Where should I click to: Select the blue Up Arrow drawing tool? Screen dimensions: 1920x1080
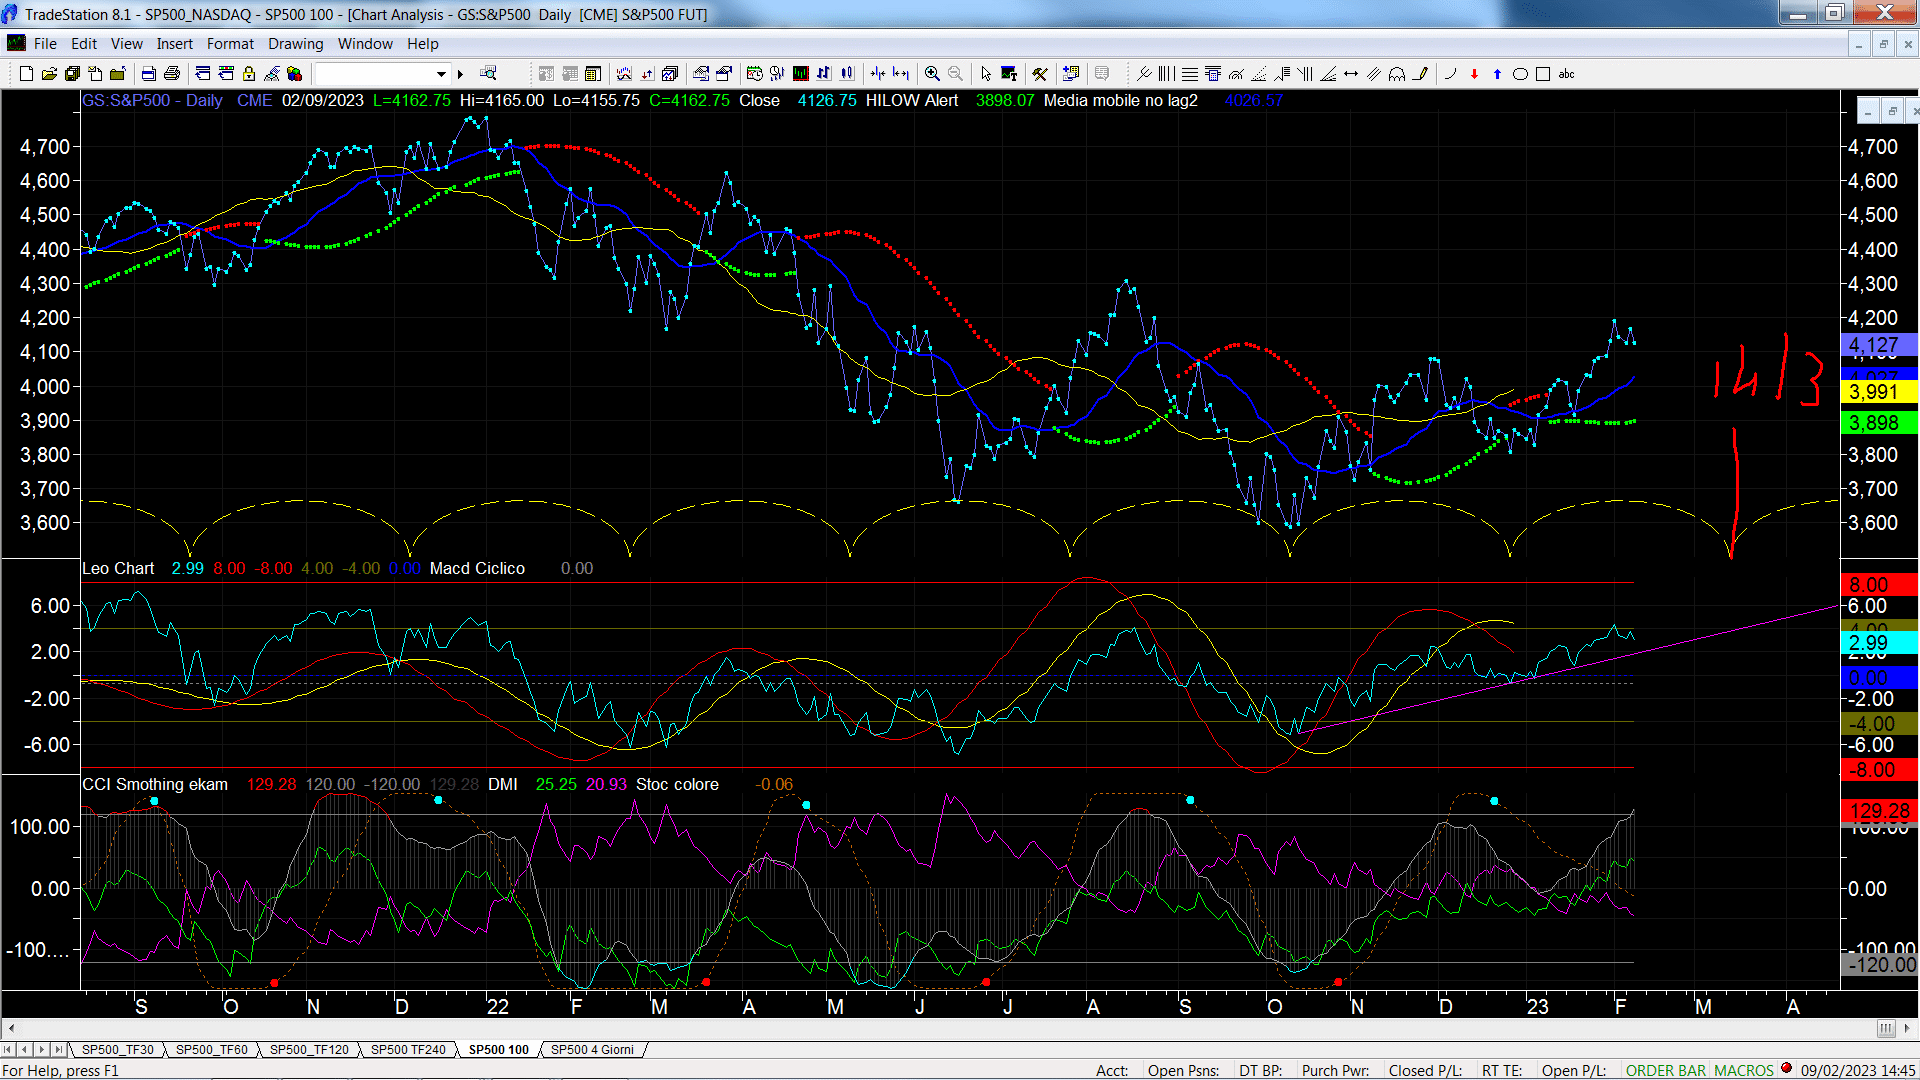pos(1497,74)
